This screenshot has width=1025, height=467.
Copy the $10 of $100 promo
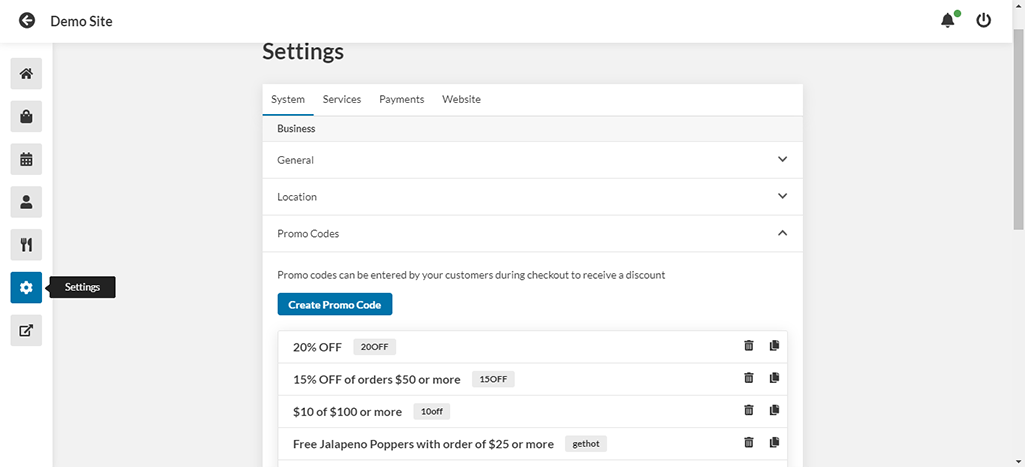(775, 410)
